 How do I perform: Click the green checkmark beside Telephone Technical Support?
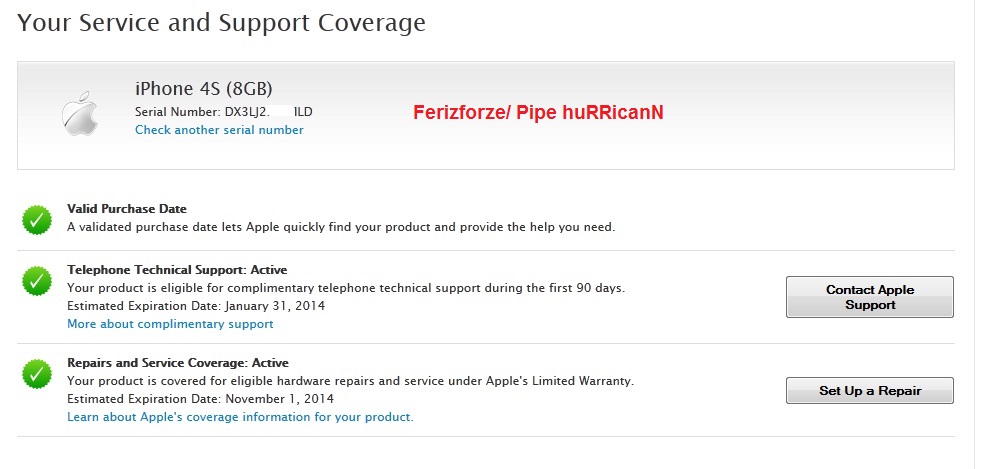pos(37,281)
